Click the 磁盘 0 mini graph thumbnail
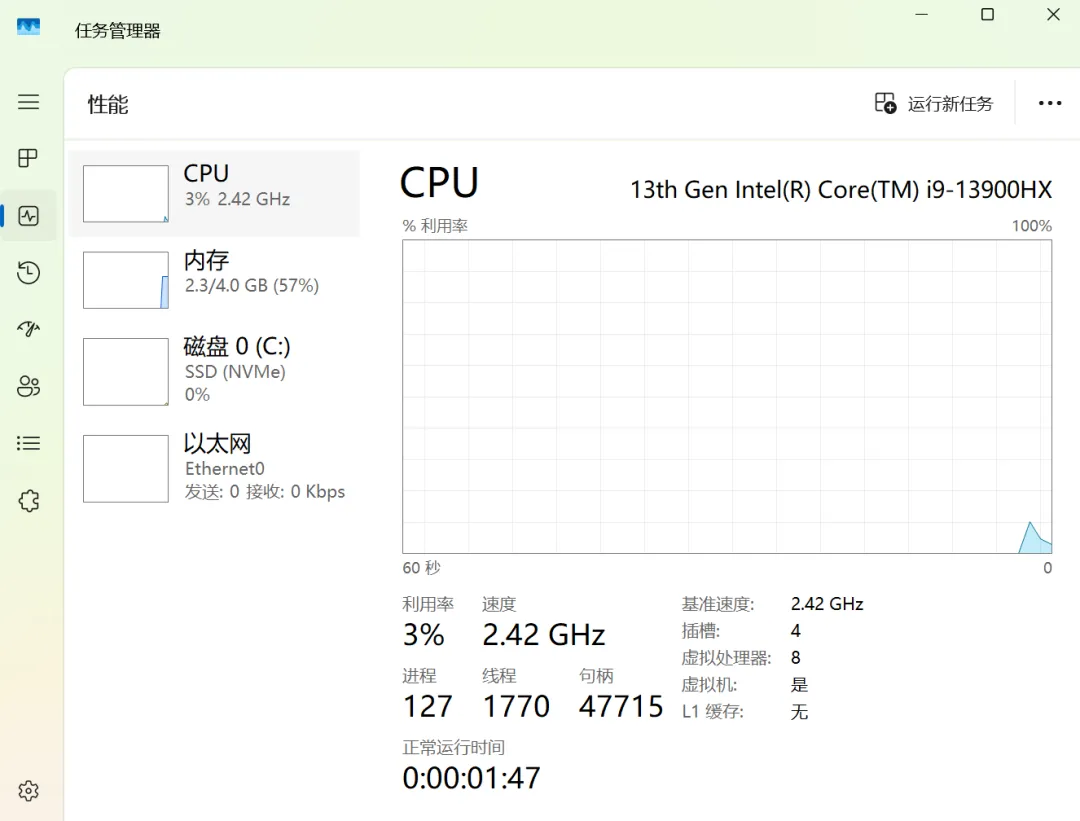The width and height of the screenshot is (1080, 821). coord(125,371)
